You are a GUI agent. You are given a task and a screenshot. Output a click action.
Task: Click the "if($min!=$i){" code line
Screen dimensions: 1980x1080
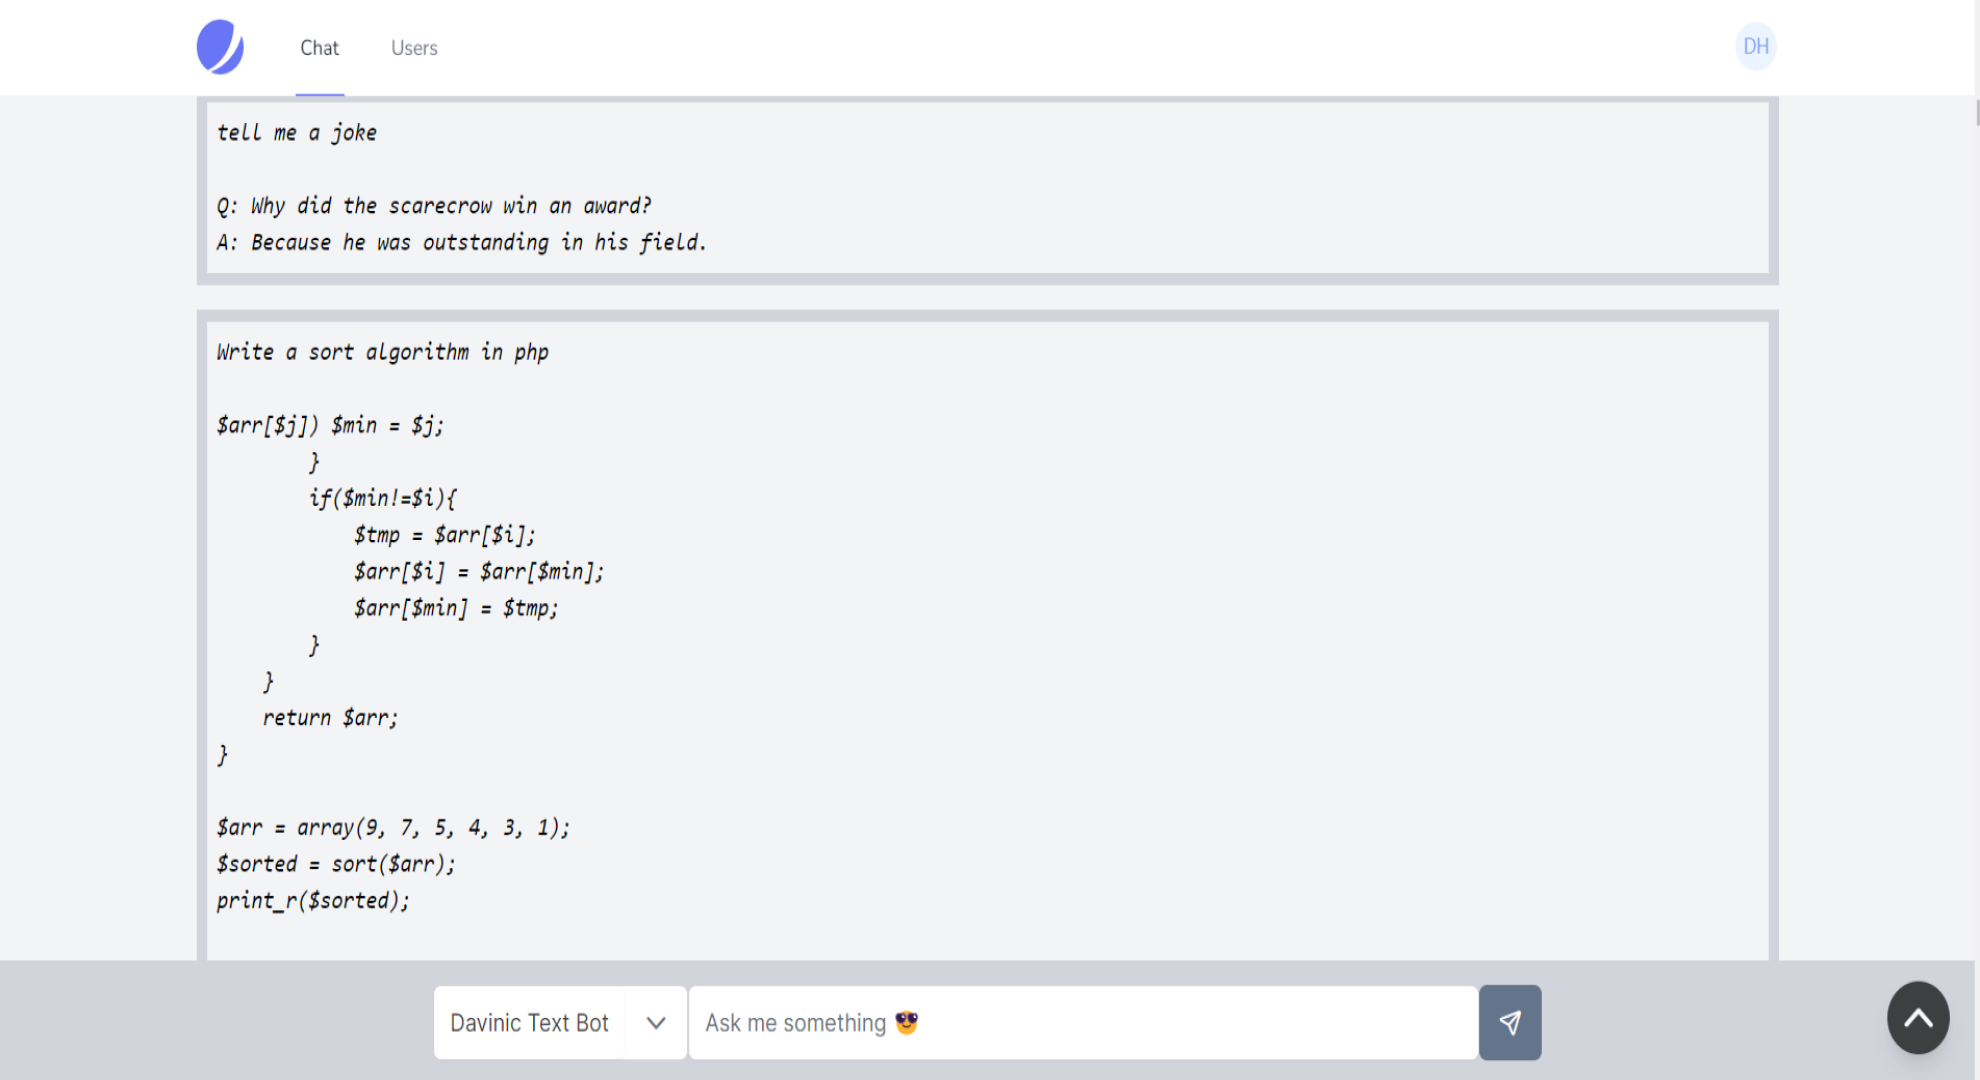click(x=382, y=498)
